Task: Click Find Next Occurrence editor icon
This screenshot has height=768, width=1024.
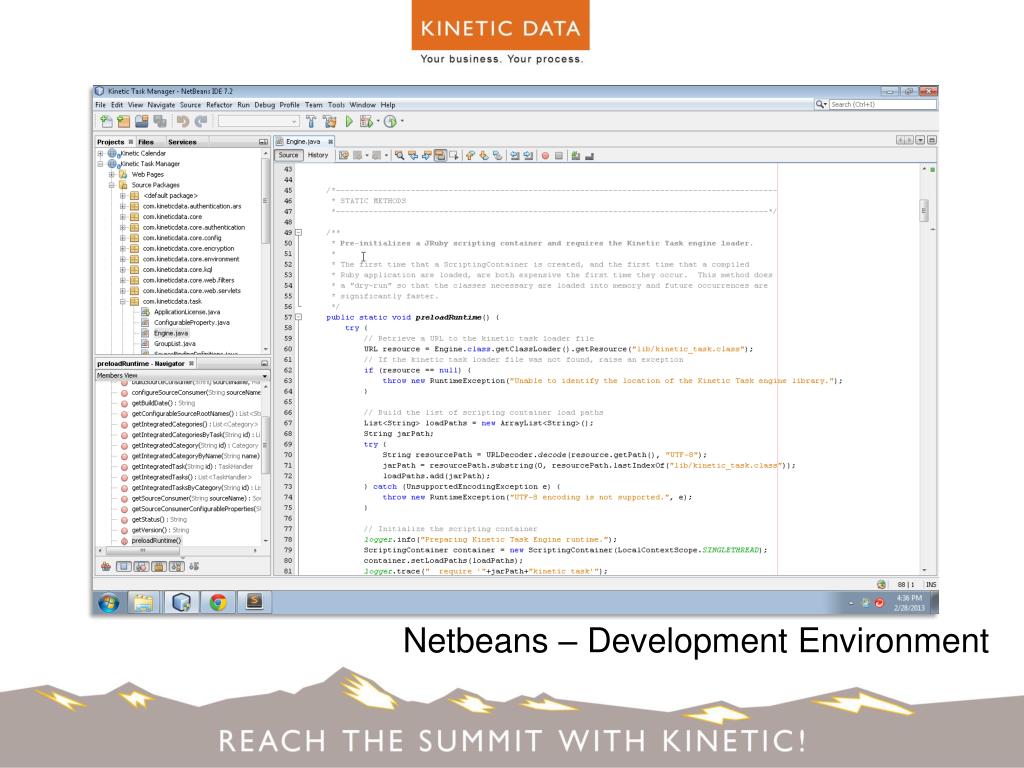Action: click(426, 155)
